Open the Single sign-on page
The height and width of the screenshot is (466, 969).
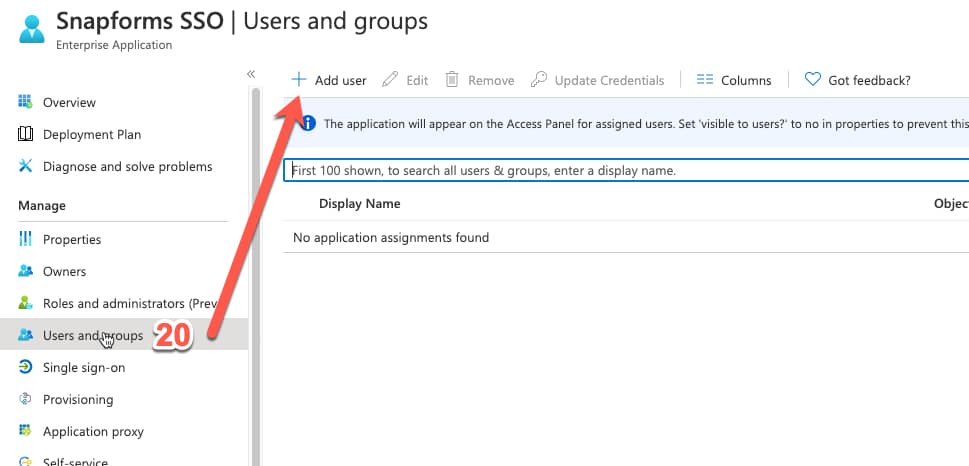[84, 367]
